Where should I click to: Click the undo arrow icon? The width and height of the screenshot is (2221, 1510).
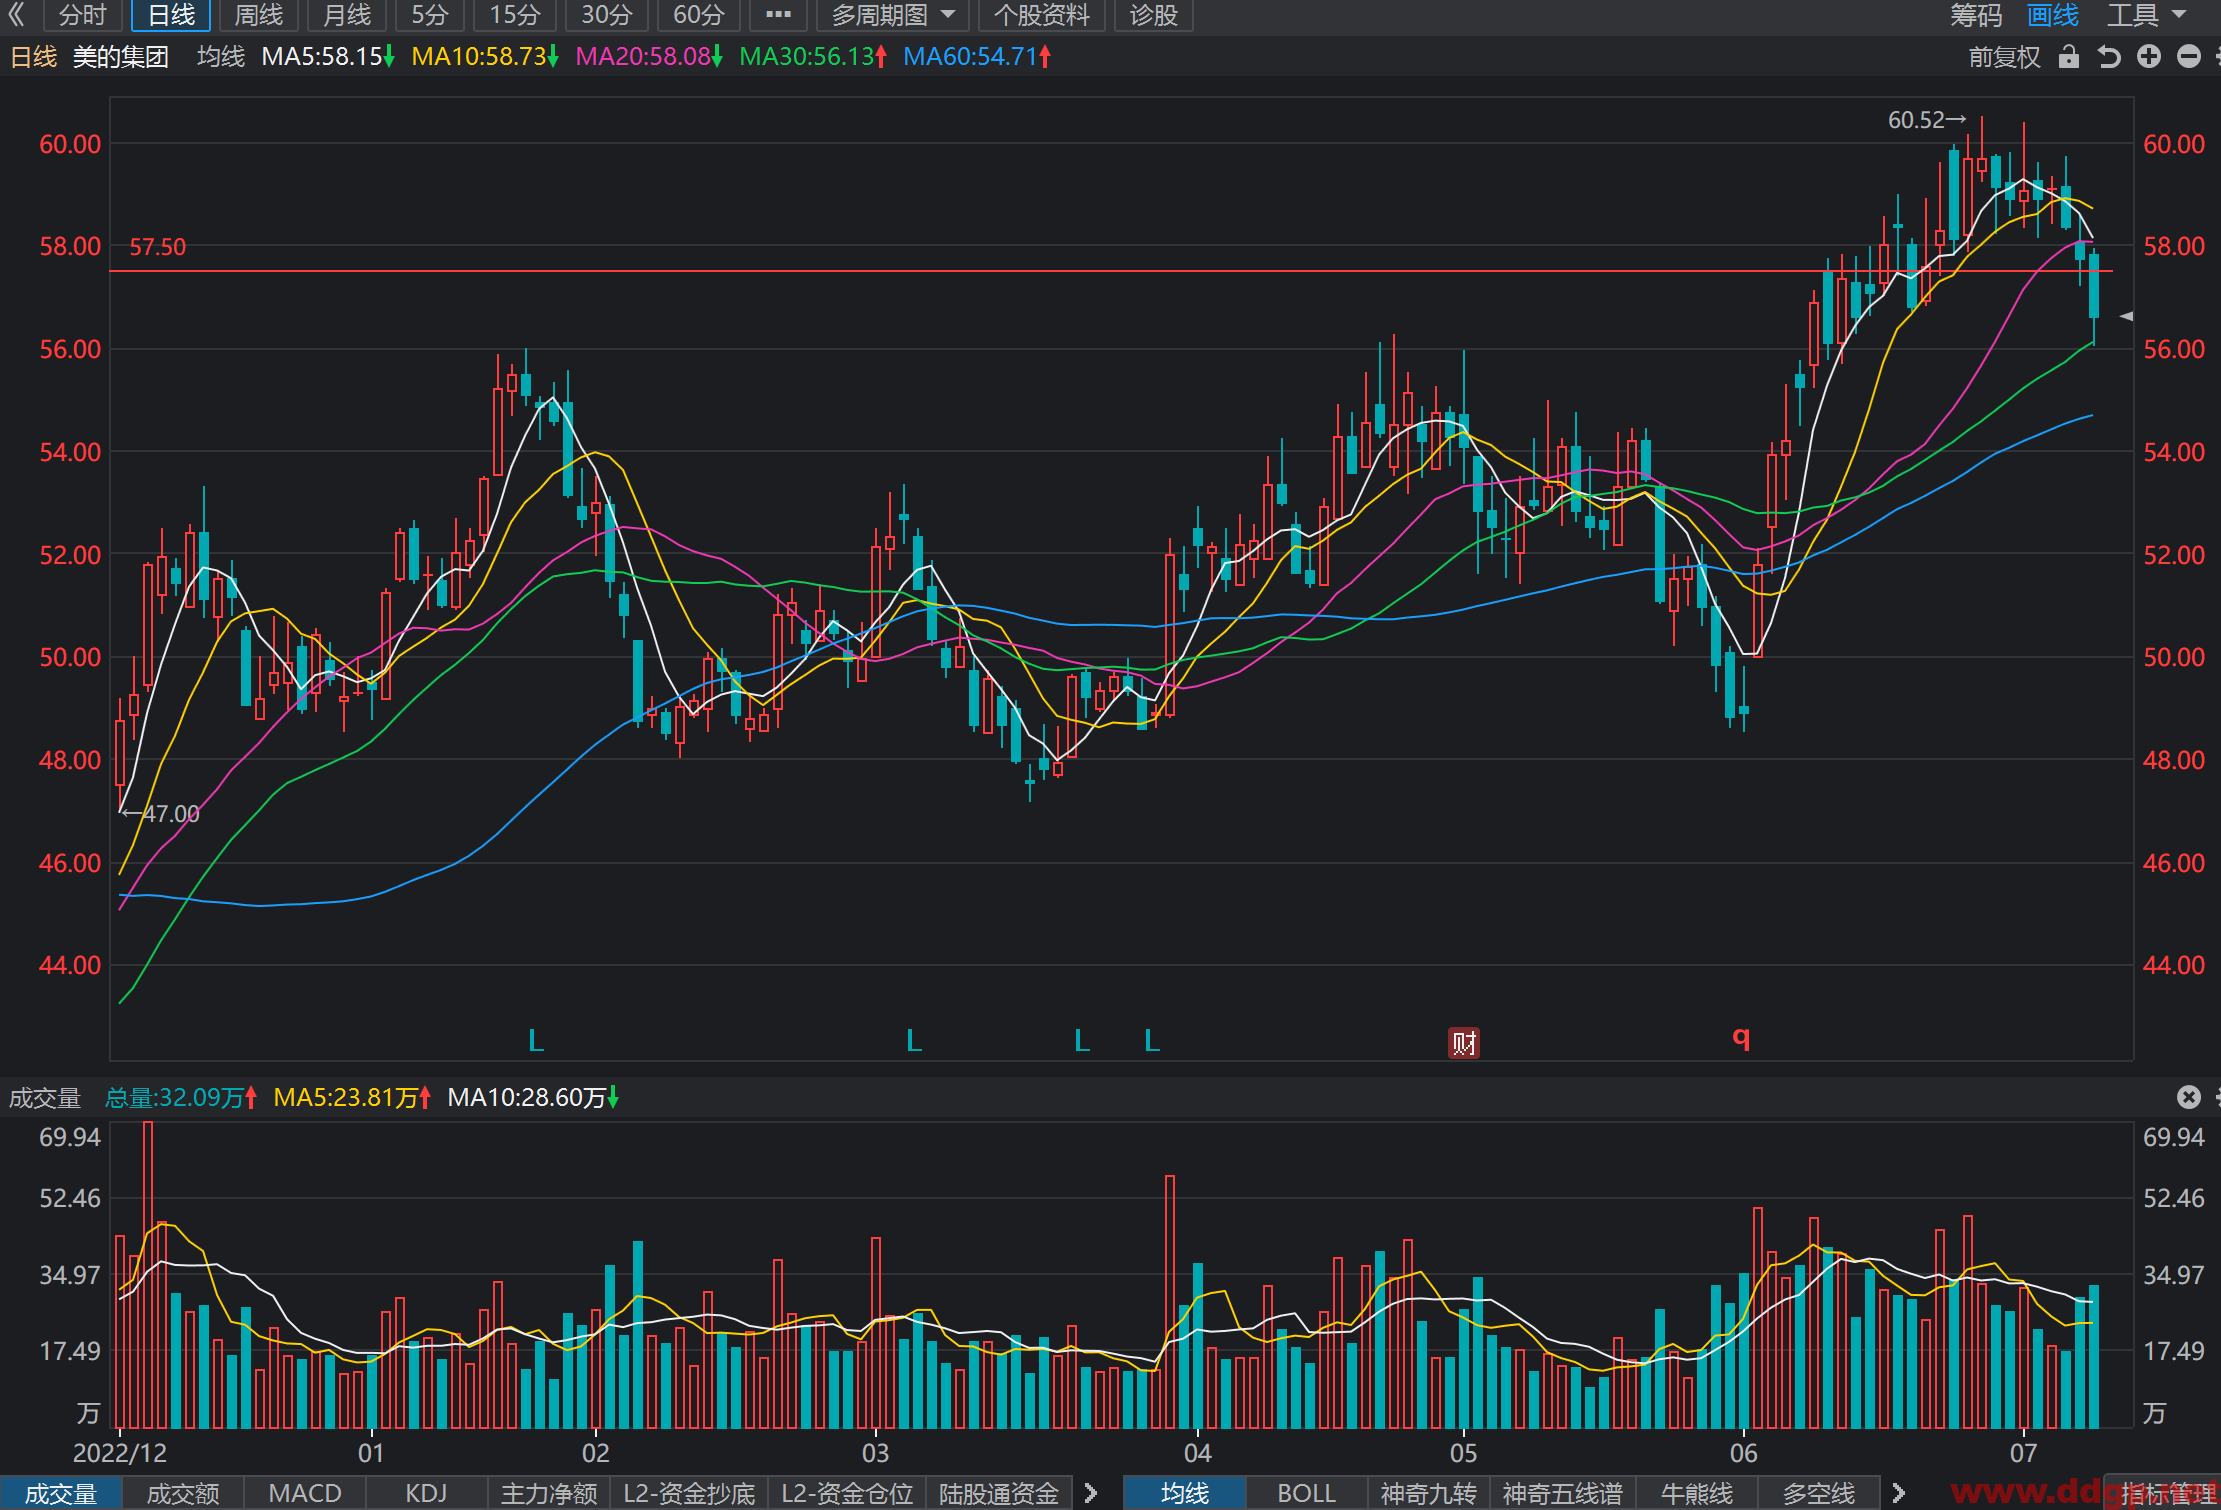(x=2109, y=57)
